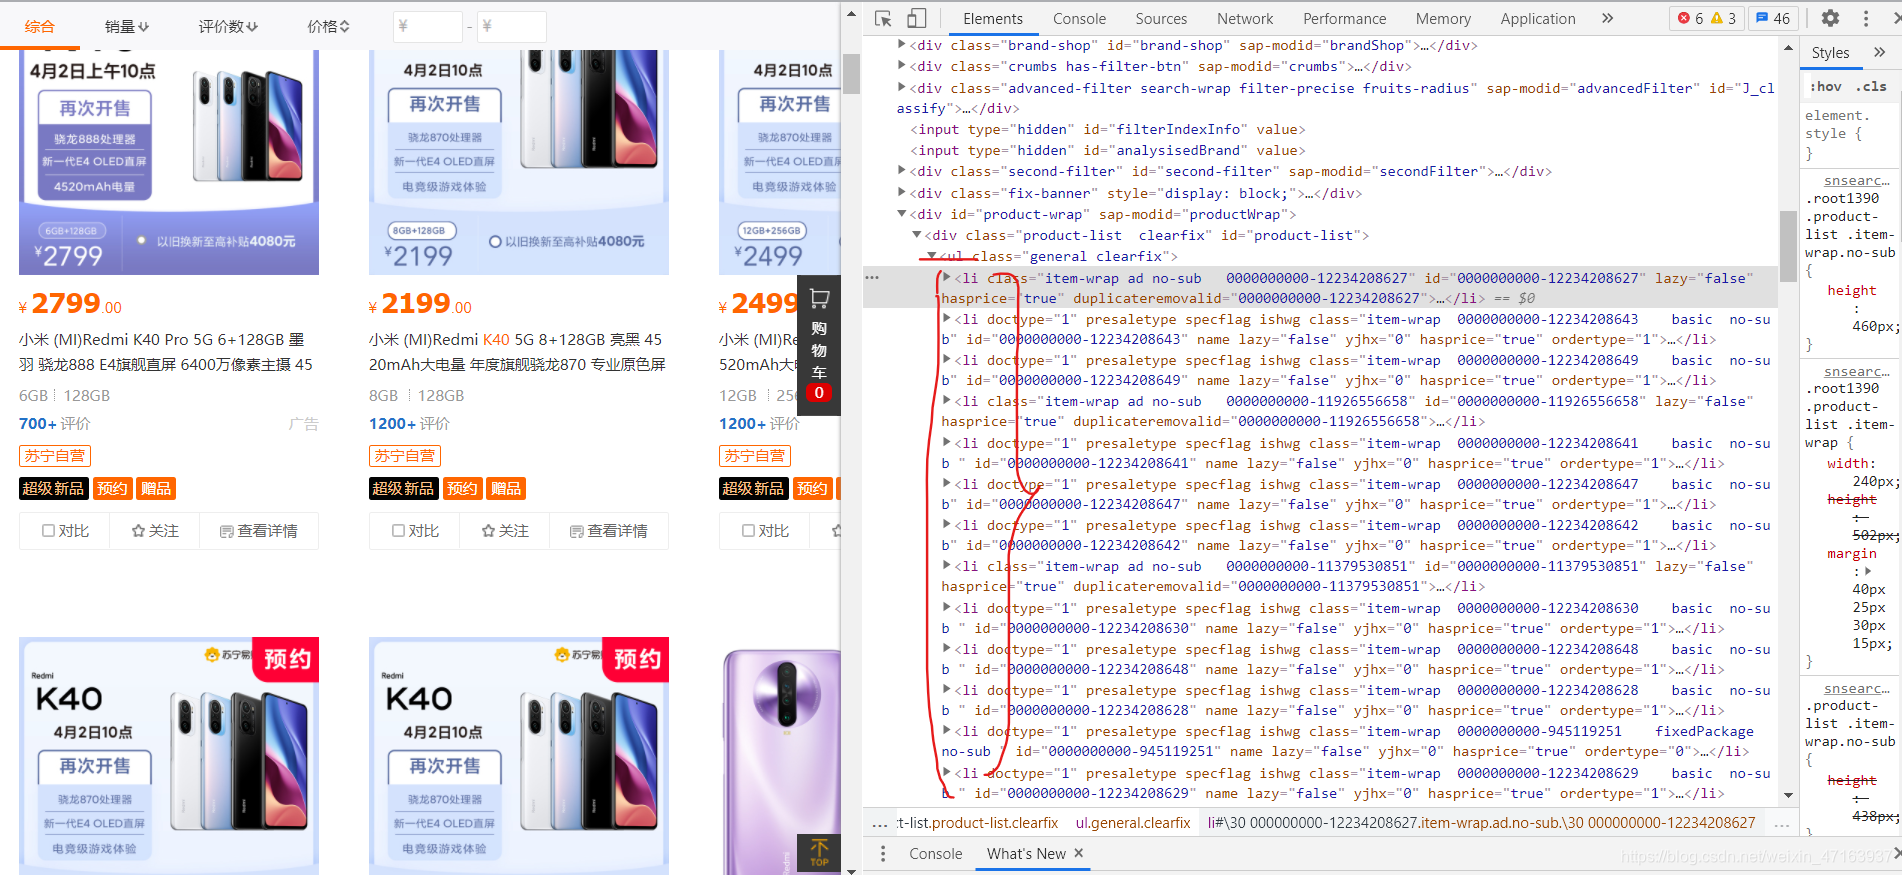Expand the second-filter div node
The image size is (1902, 875).
902,171
